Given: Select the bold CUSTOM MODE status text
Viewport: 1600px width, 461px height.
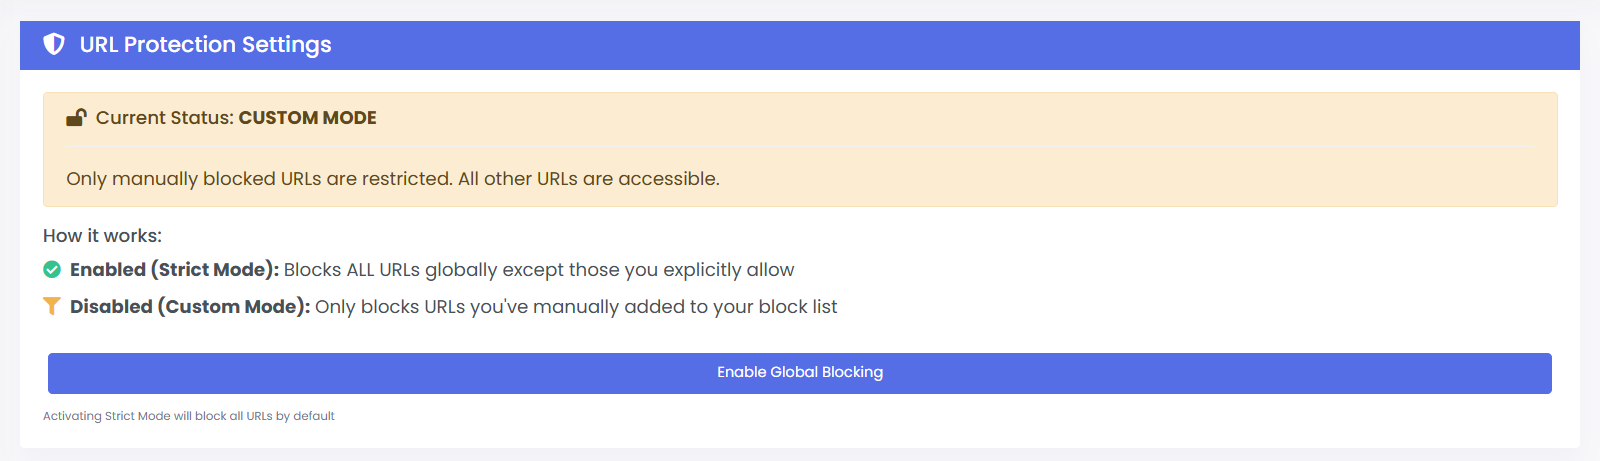Looking at the screenshot, I should click(x=307, y=118).
